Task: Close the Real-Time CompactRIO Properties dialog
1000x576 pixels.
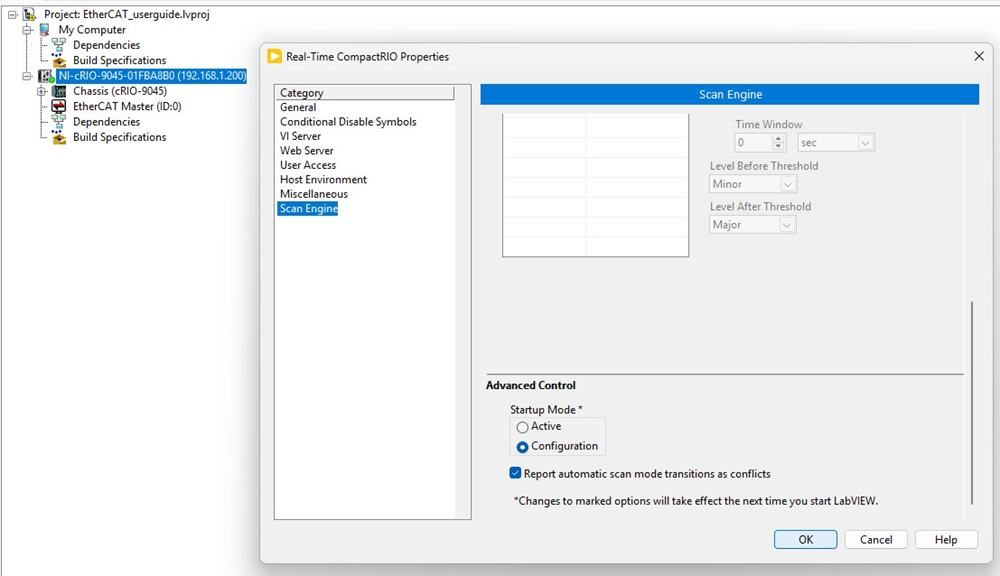Action: click(979, 56)
